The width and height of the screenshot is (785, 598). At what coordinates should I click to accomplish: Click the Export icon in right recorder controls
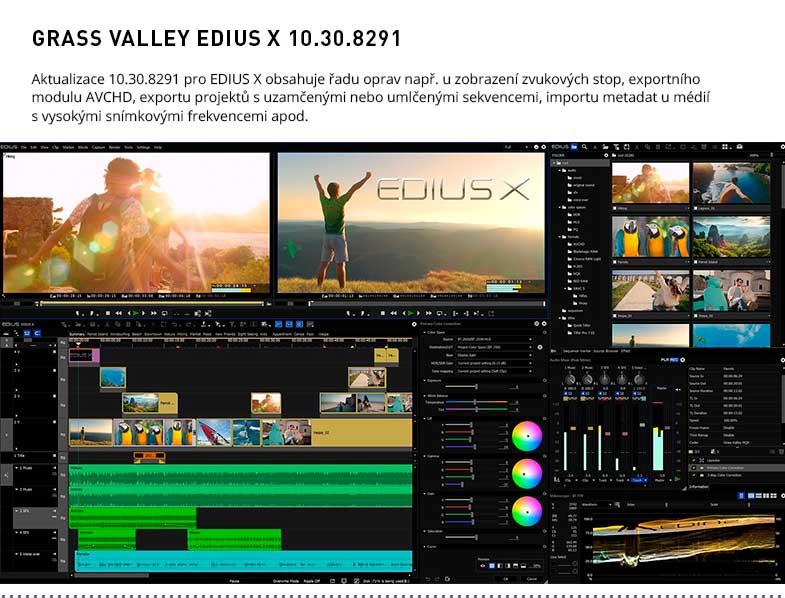point(491,313)
